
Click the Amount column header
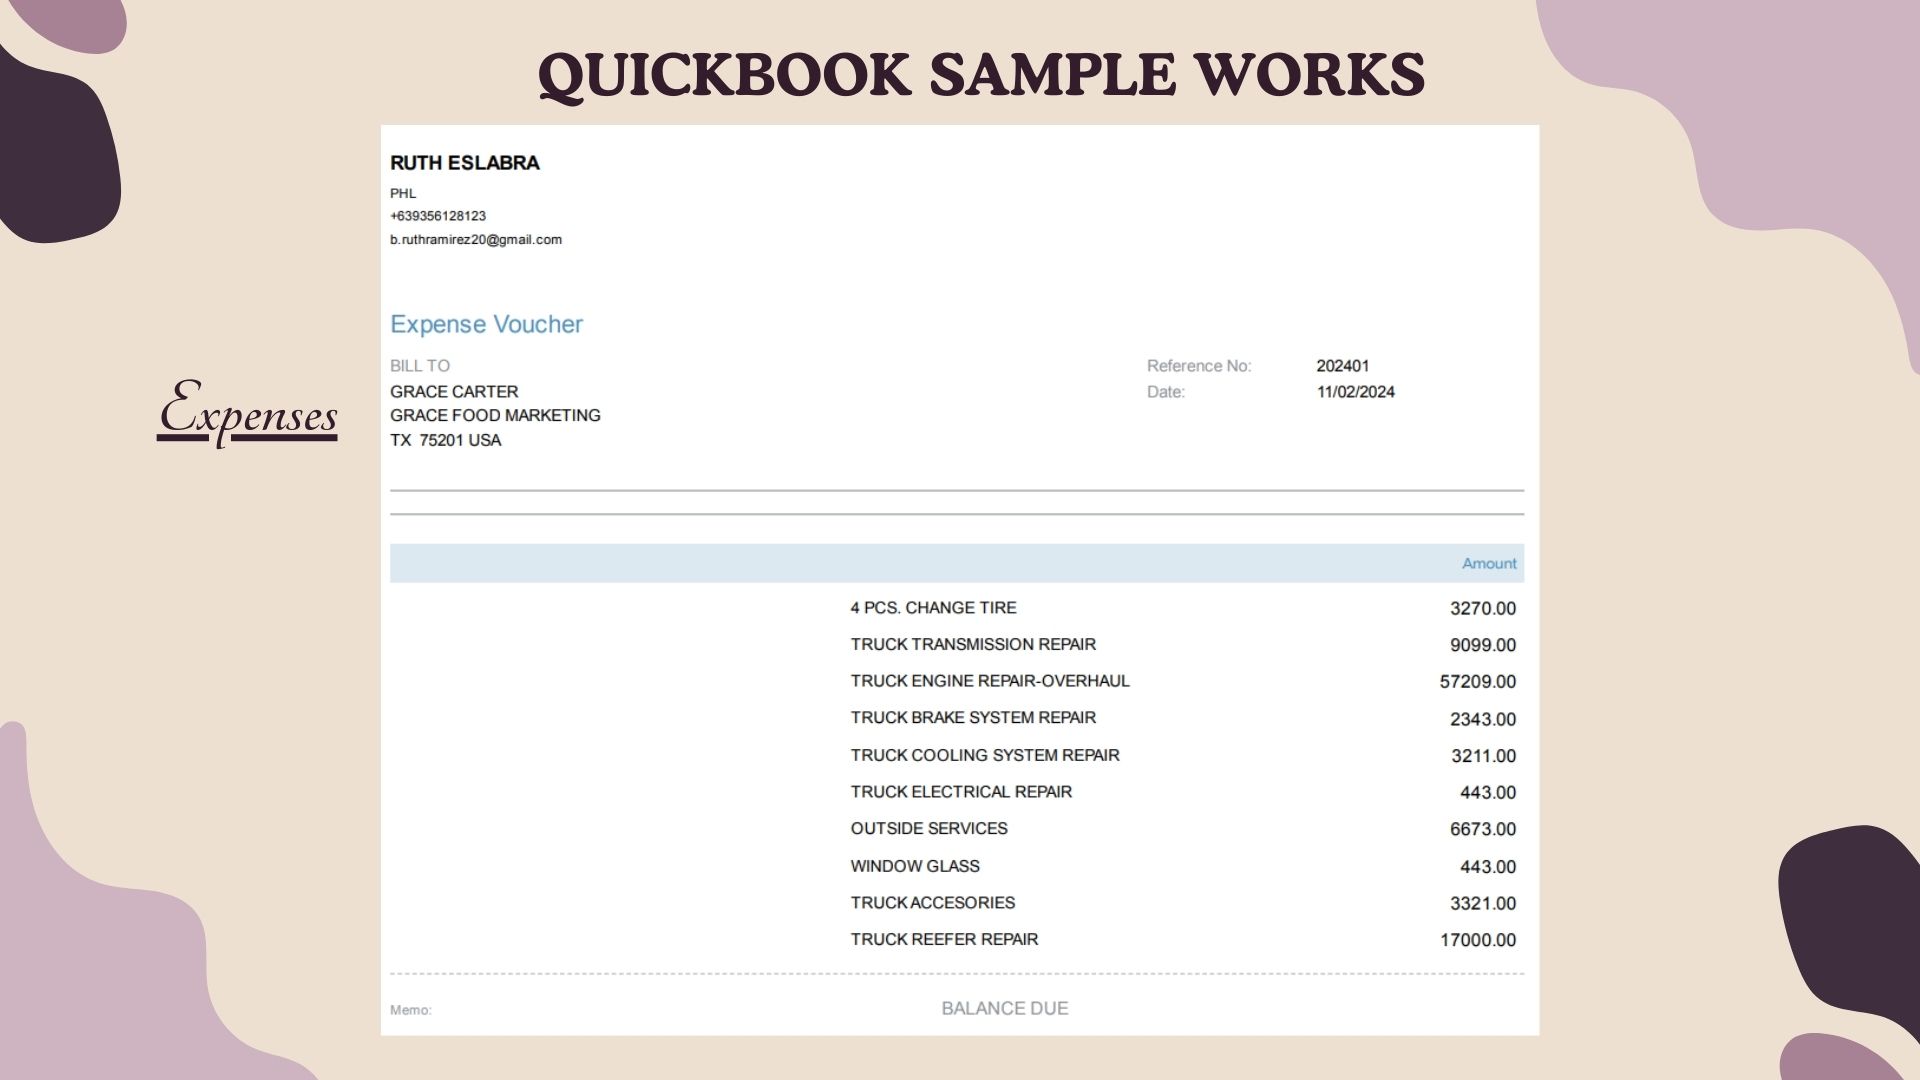[x=1488, y=564]
